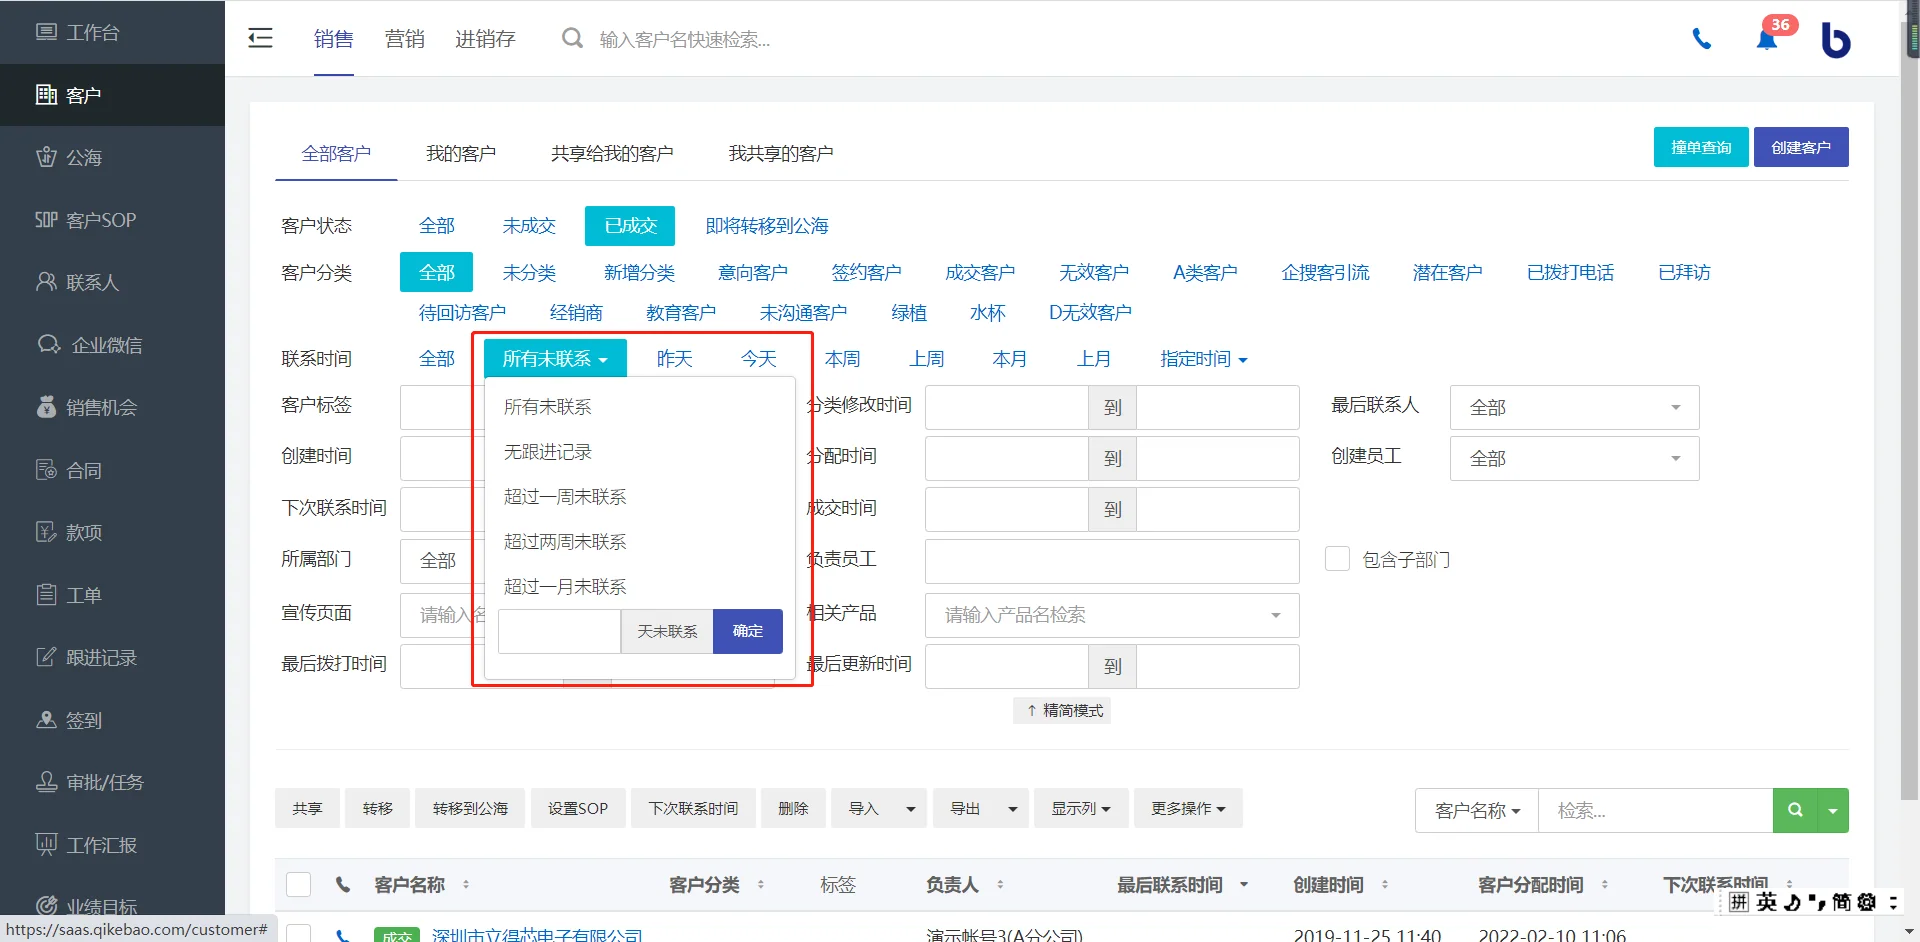Sort by 创建时间 column arrows
The height and width of the screenshot is (942, 1920).
(x=1385, y=884)
